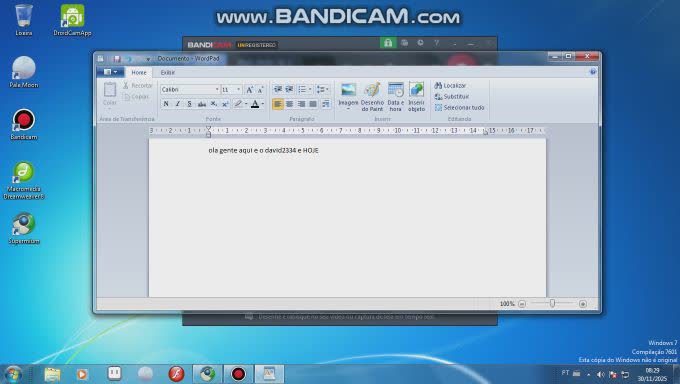This screenshot has width=680, height=384.
Task: Click the volume icon in system tray
Action: click(x=601, y=374)
